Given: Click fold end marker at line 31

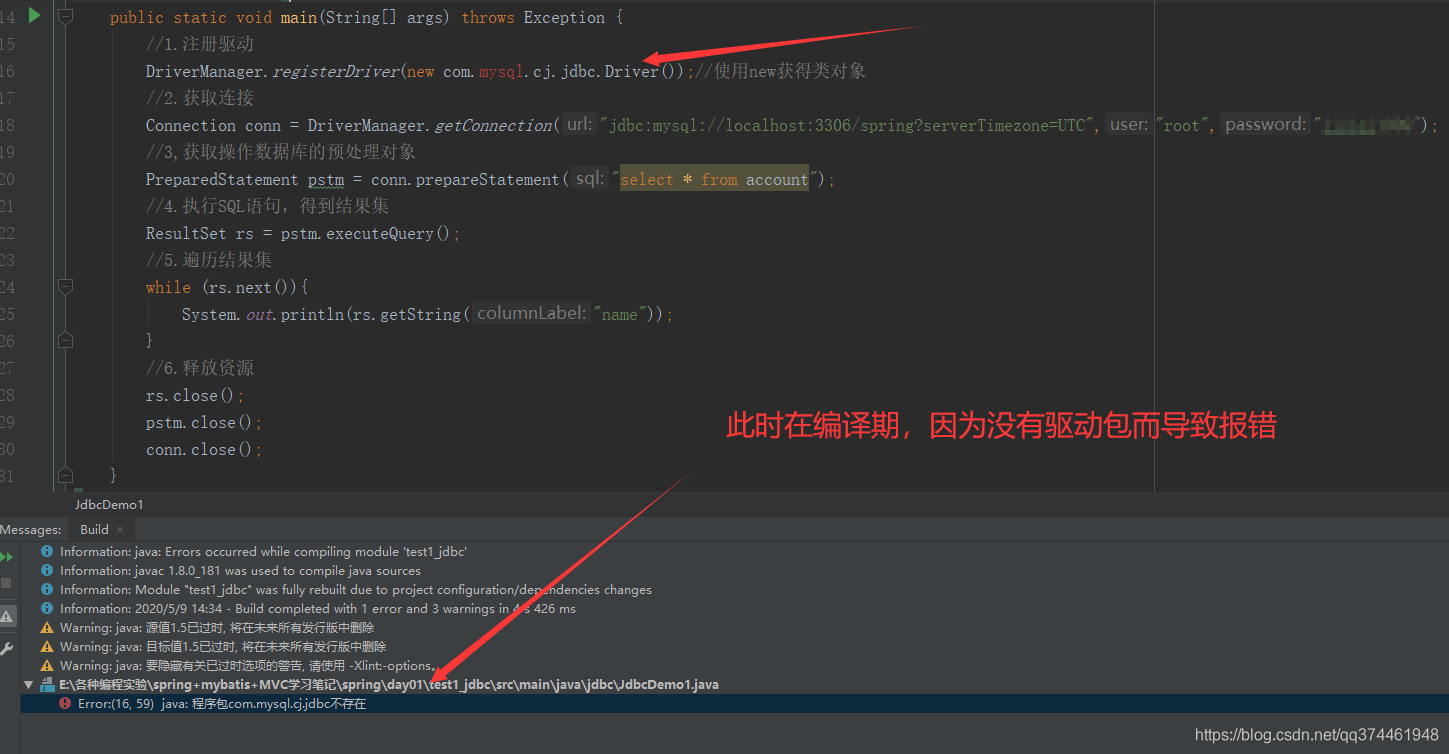Looking at the screenshot, I should (65, 474).
